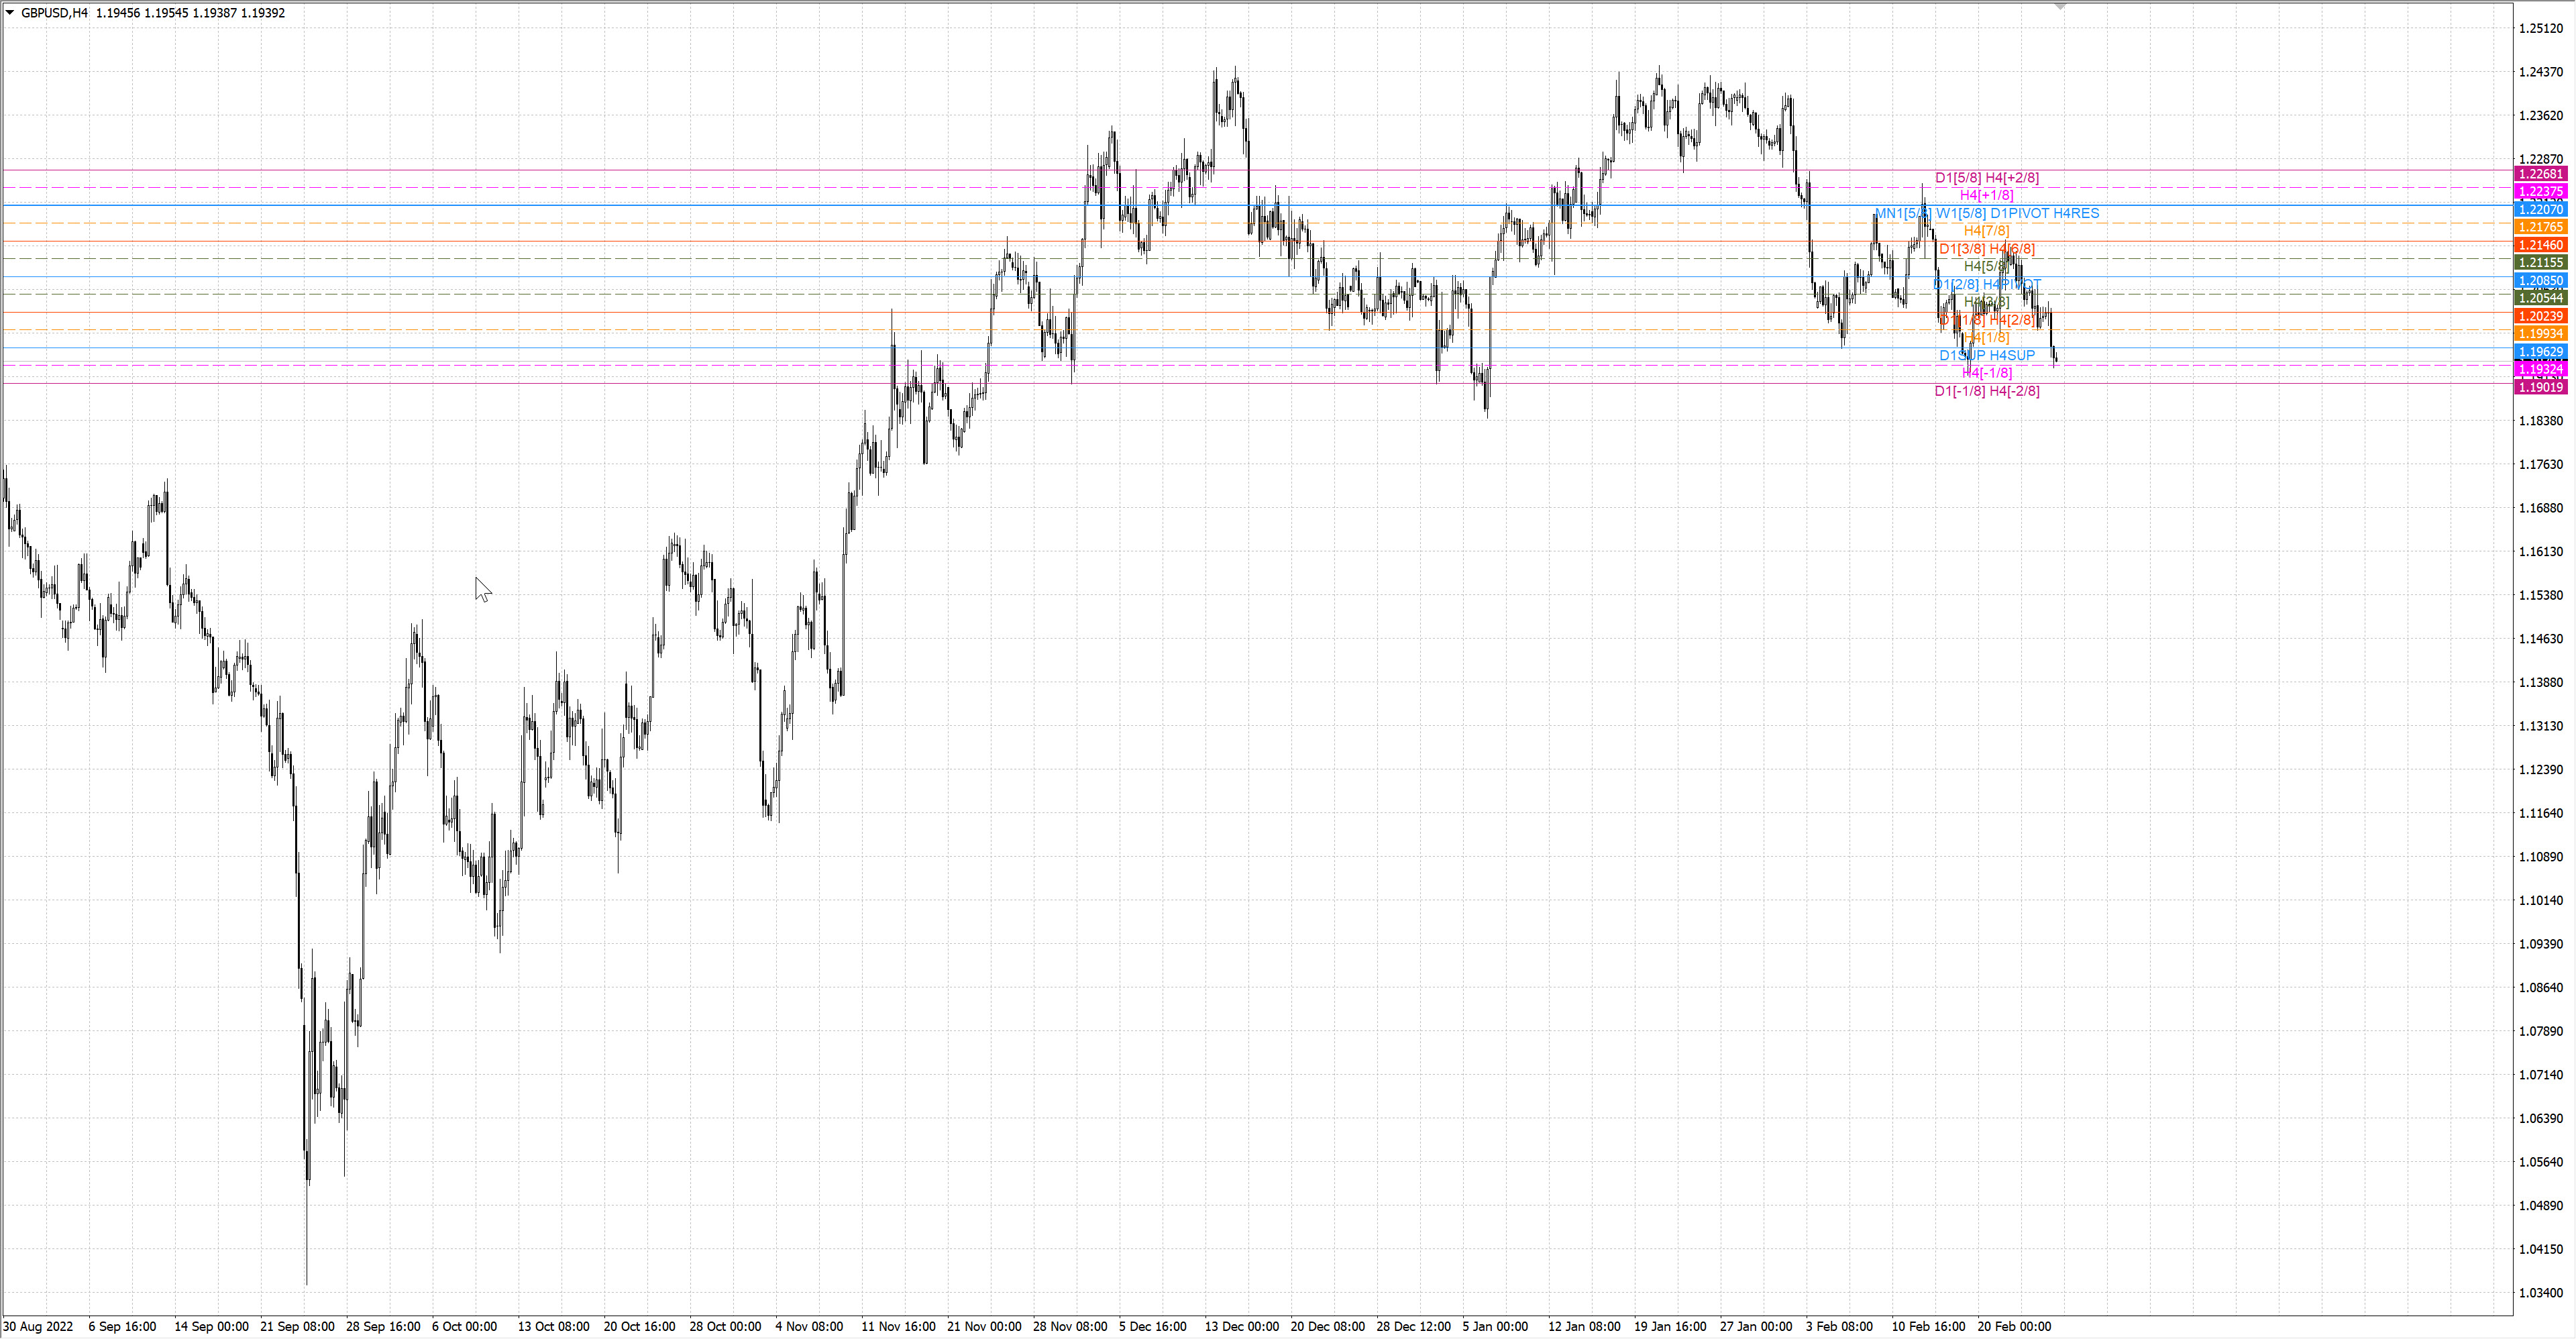Select the MN1[5/8] W1[5/8] D1PIVOT H4RES label
The image size is (2576, 1339).
(1986, 214)
